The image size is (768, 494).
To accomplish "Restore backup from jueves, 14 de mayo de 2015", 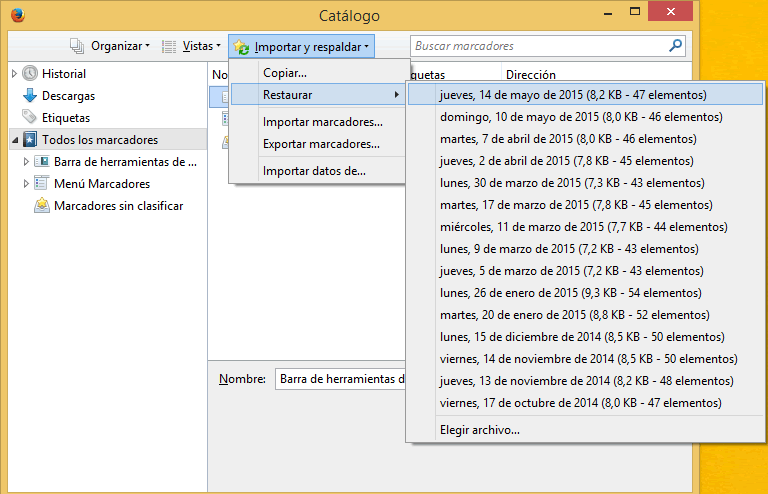I will pyautogui.click(x=585, y=94).
